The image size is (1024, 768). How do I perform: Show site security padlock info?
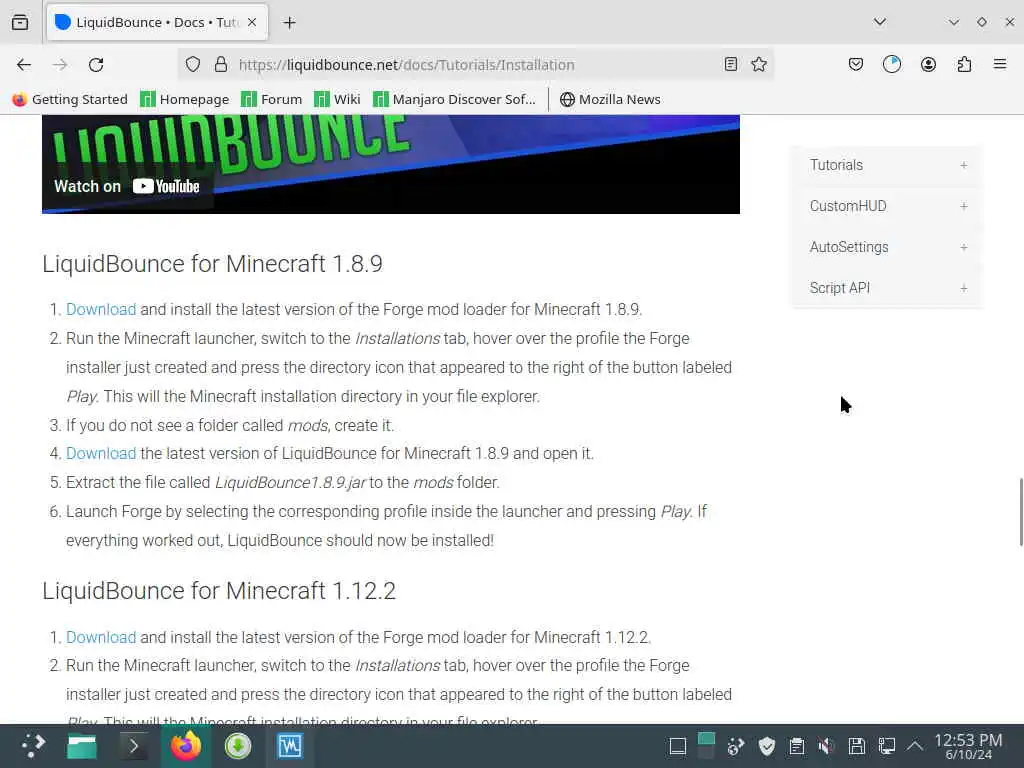pyautogui.click(x=221, y=65)
